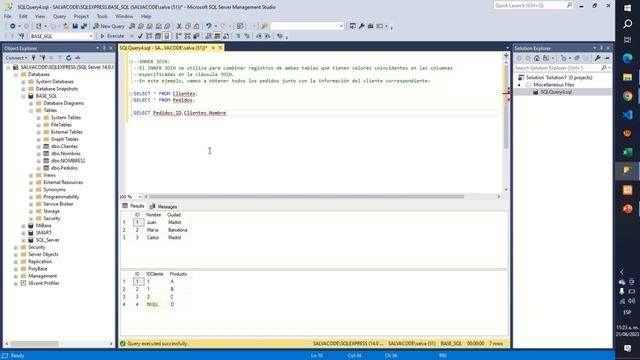Click the Connect plug icon in Object Explorer
The width and height of the screenshot is (640, 360).
point(34,58)
